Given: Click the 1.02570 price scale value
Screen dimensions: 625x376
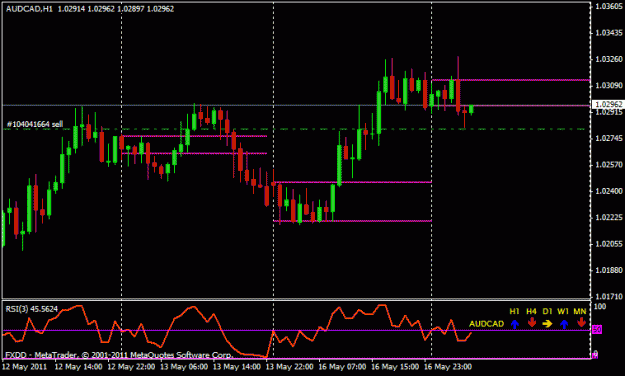Looking at the screenshot, I should [x=609, y=164].
